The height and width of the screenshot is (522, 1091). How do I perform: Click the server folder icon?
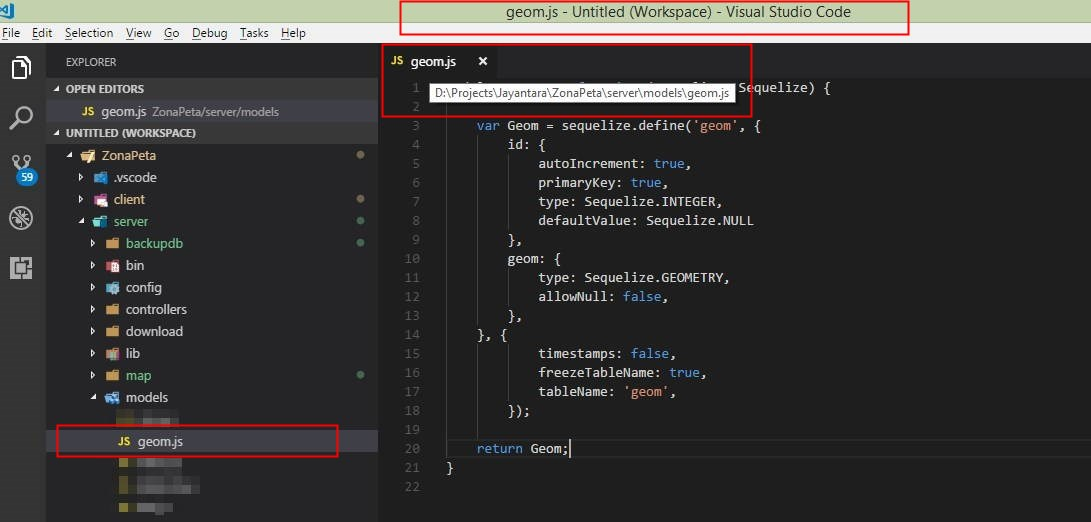pyautogui.click(x=101, y=221)
